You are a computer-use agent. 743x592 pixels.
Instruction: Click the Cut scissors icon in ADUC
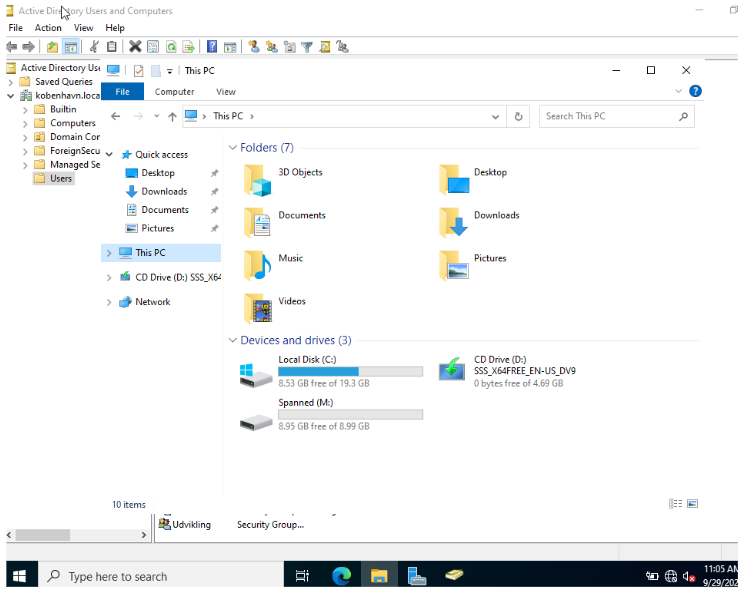click(94, 46)
